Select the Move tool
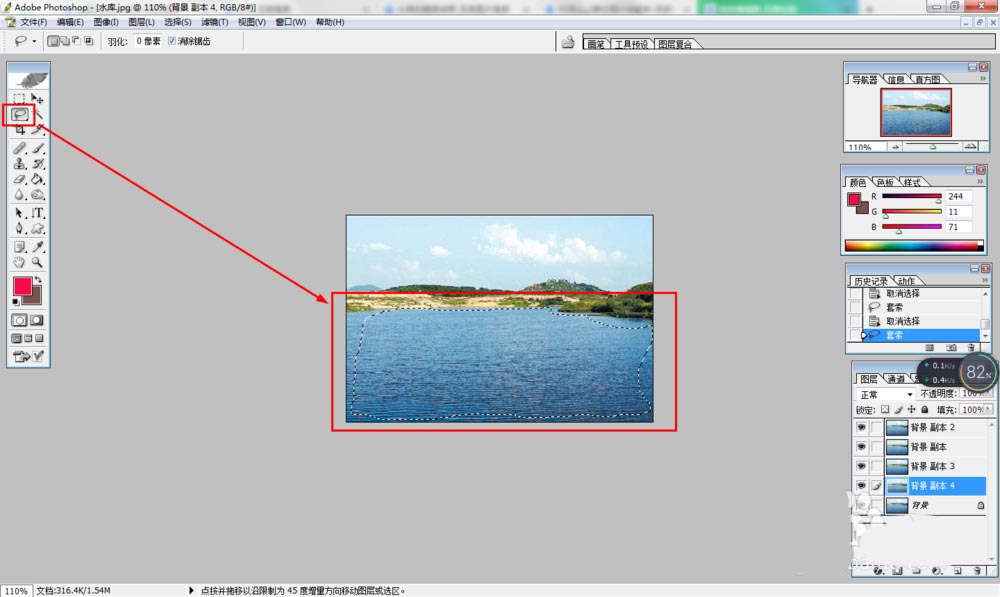The image size is (1000, 597). 37,99
